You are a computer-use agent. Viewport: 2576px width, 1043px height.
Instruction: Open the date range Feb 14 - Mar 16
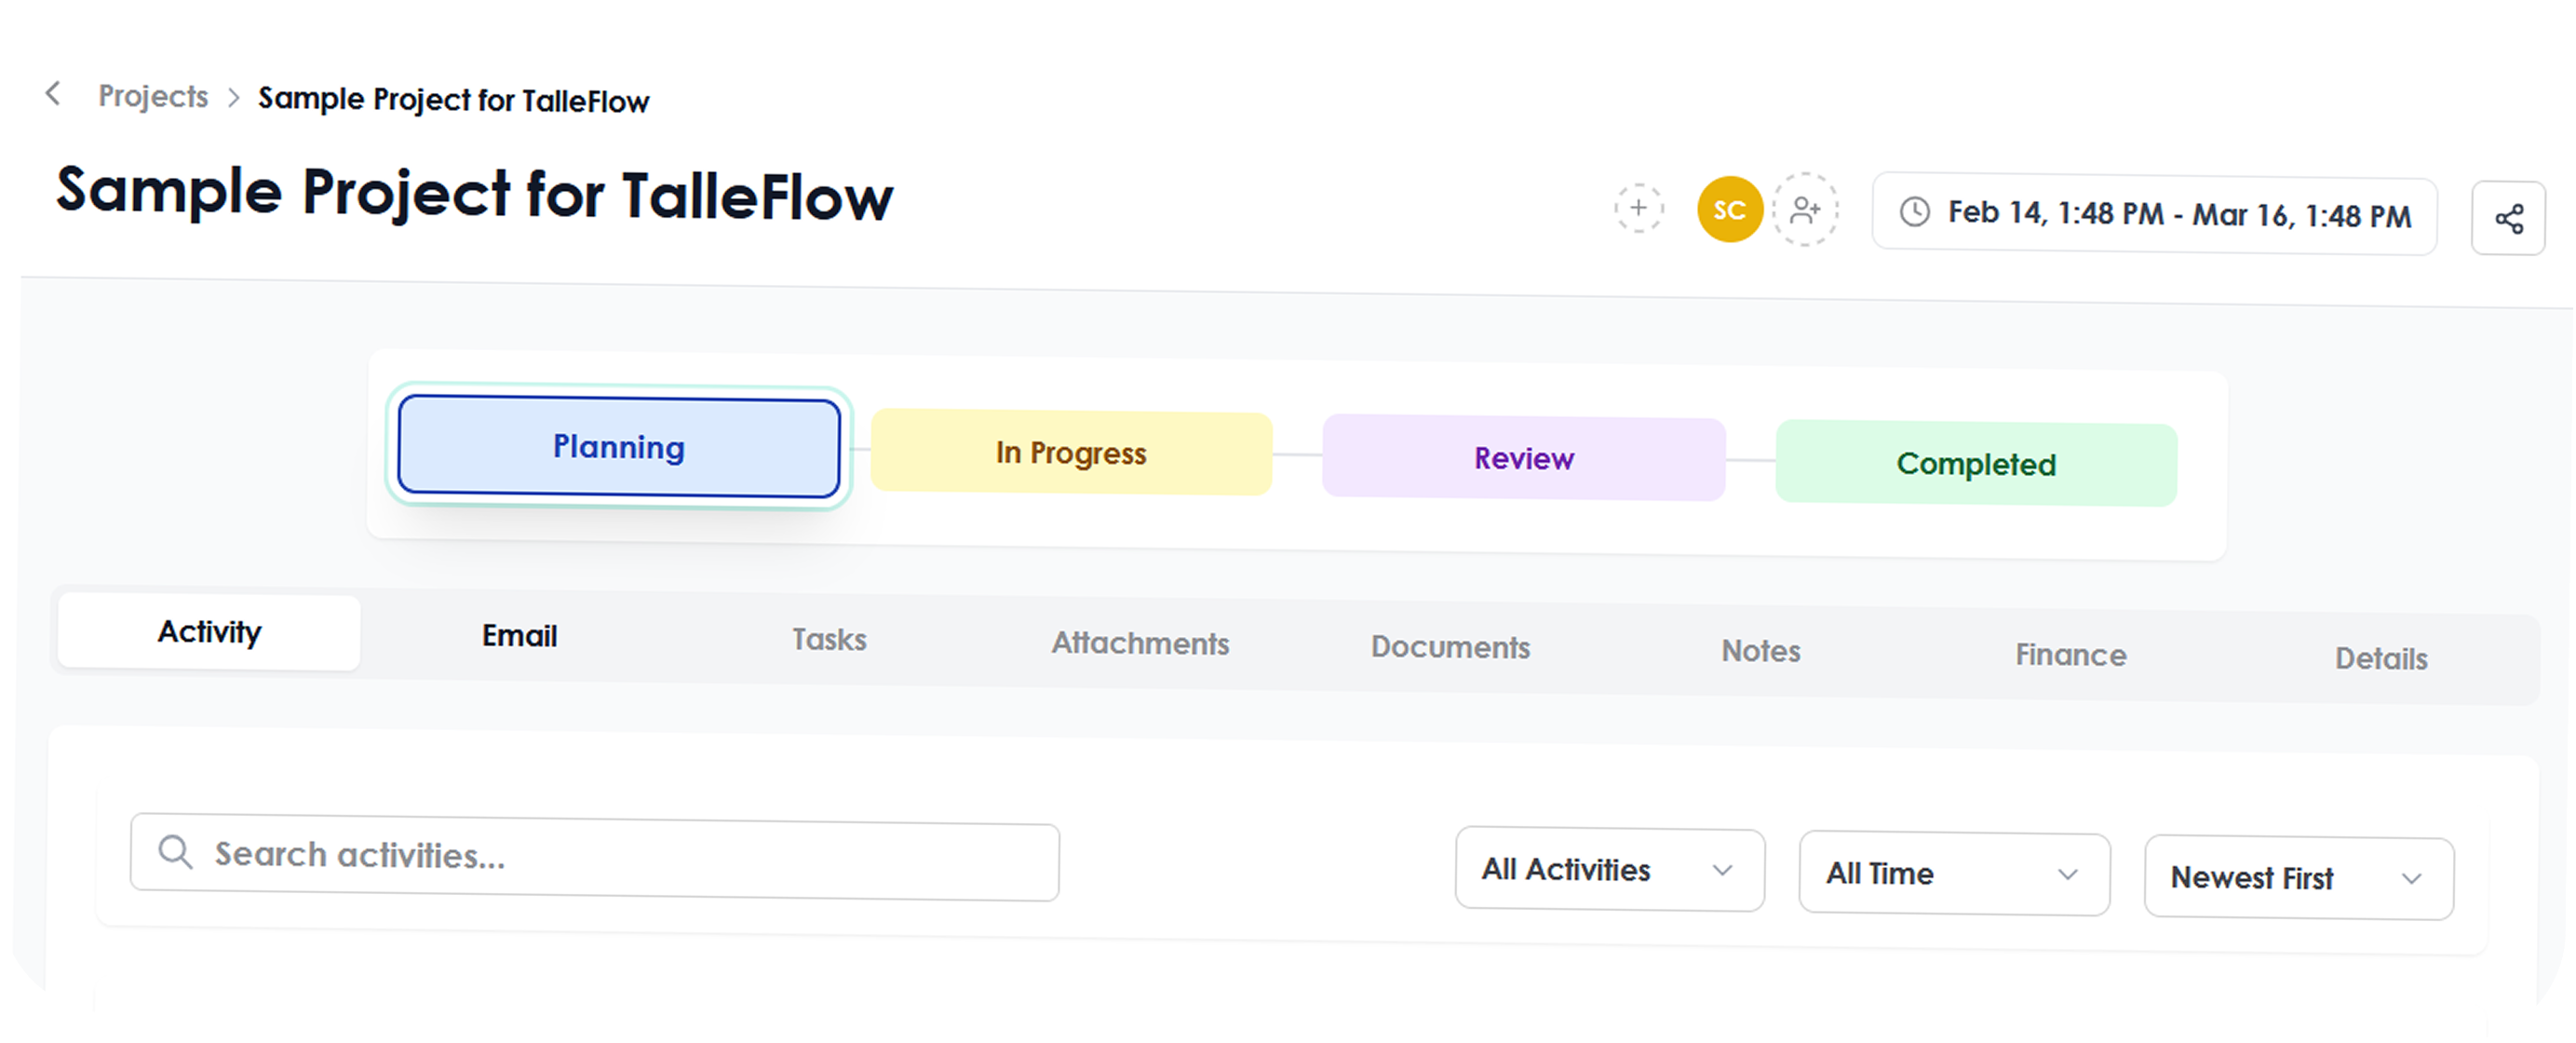(x=2150, y=215)
